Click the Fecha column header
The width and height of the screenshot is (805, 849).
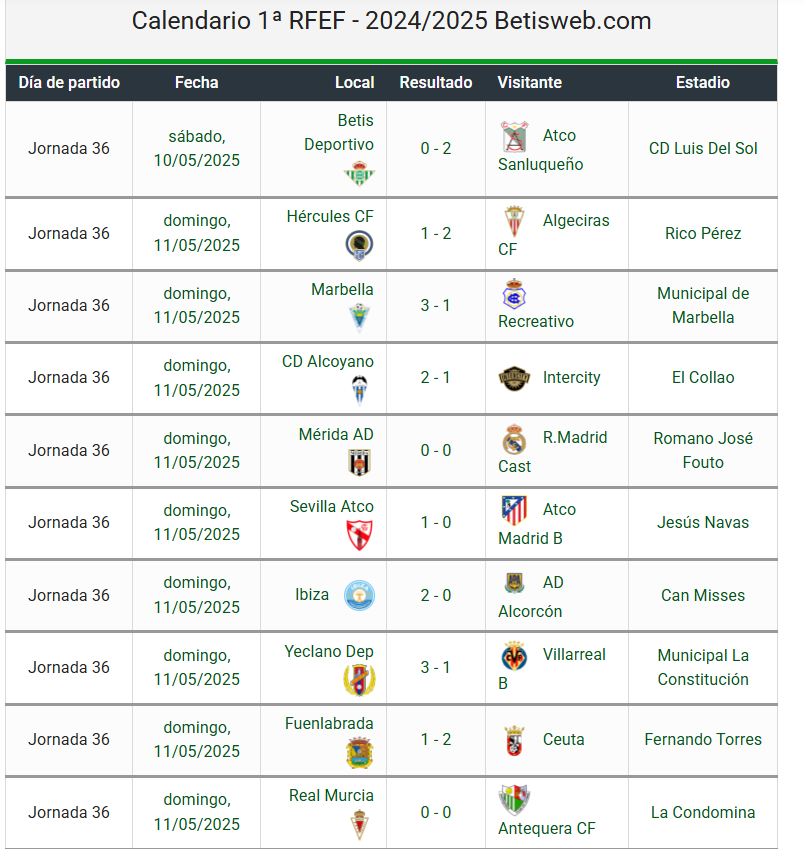point(197,82)
